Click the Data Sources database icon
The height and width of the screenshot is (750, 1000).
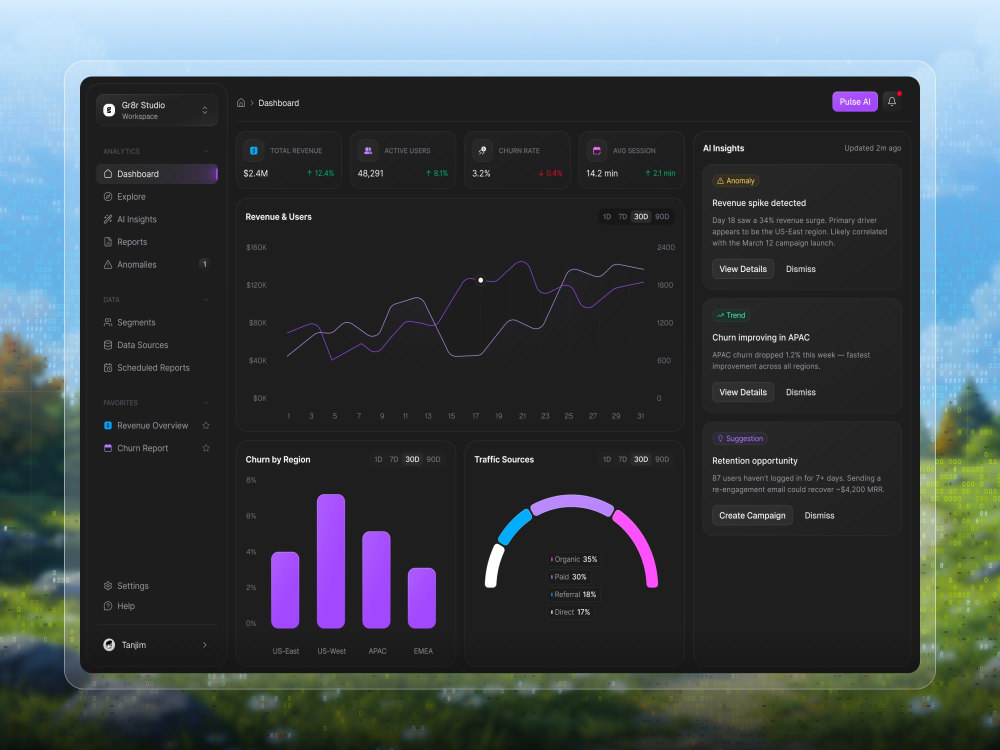(x=108, y=344)
